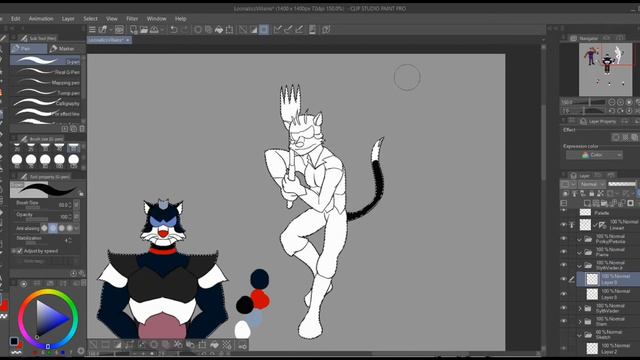Select the Lineart layer thumbnail

point(585,225)
